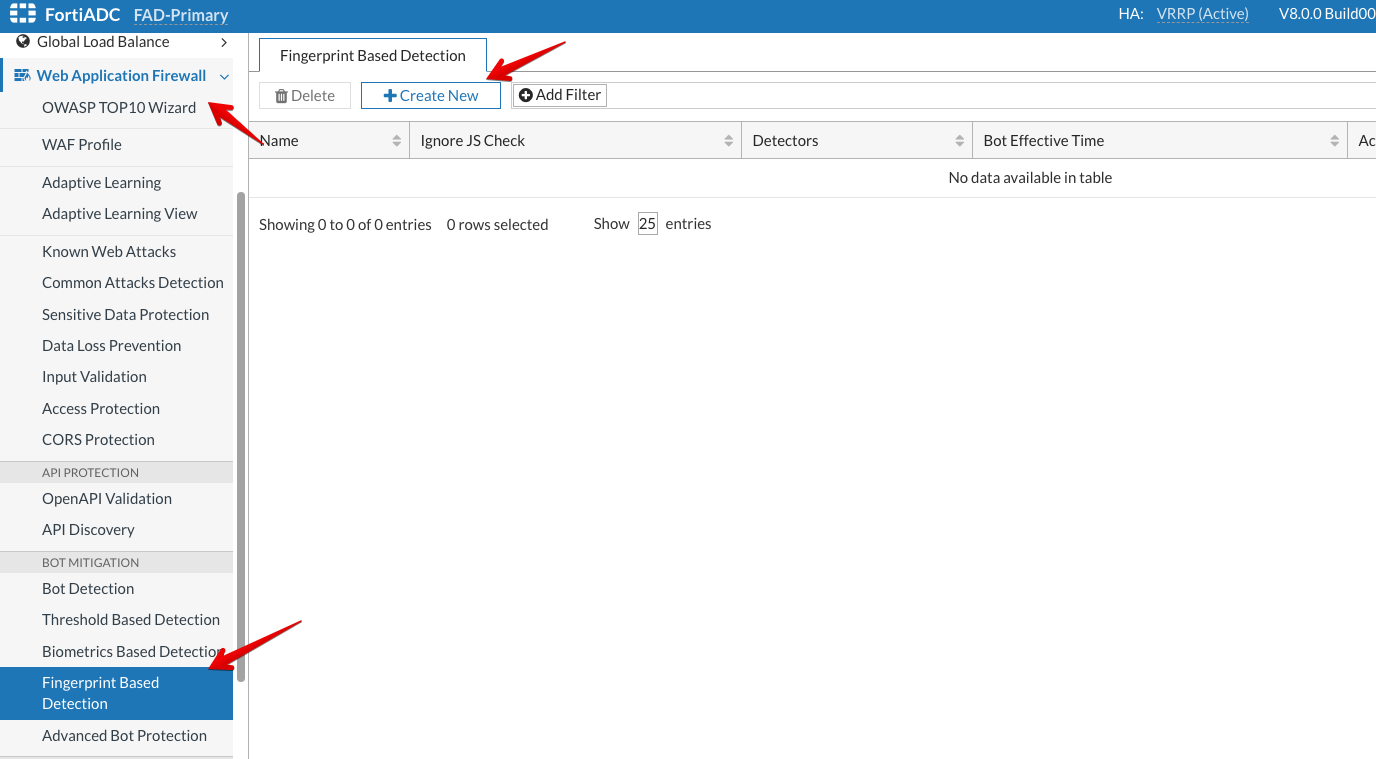1376x759 pixels.
Task: Click the FortiADC logo icon
Action: [23, 14]
